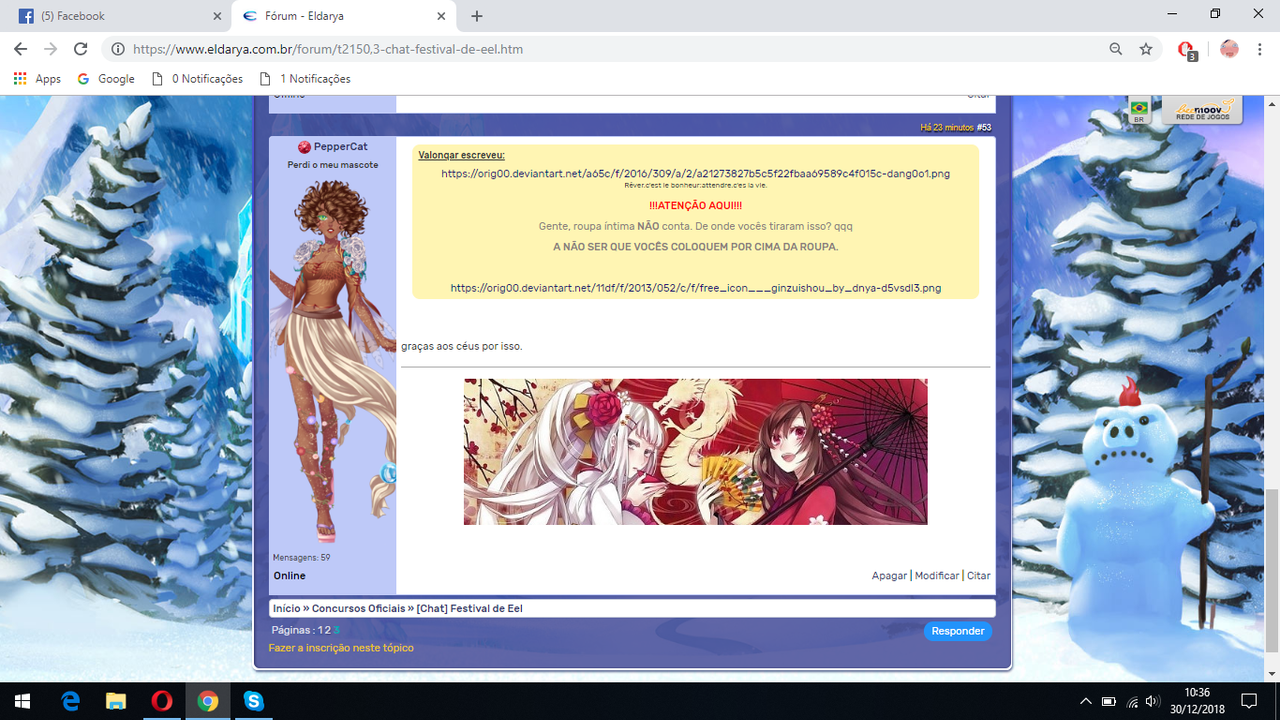Open a new browser tab
1280x720 pixels.
(477, 16)
